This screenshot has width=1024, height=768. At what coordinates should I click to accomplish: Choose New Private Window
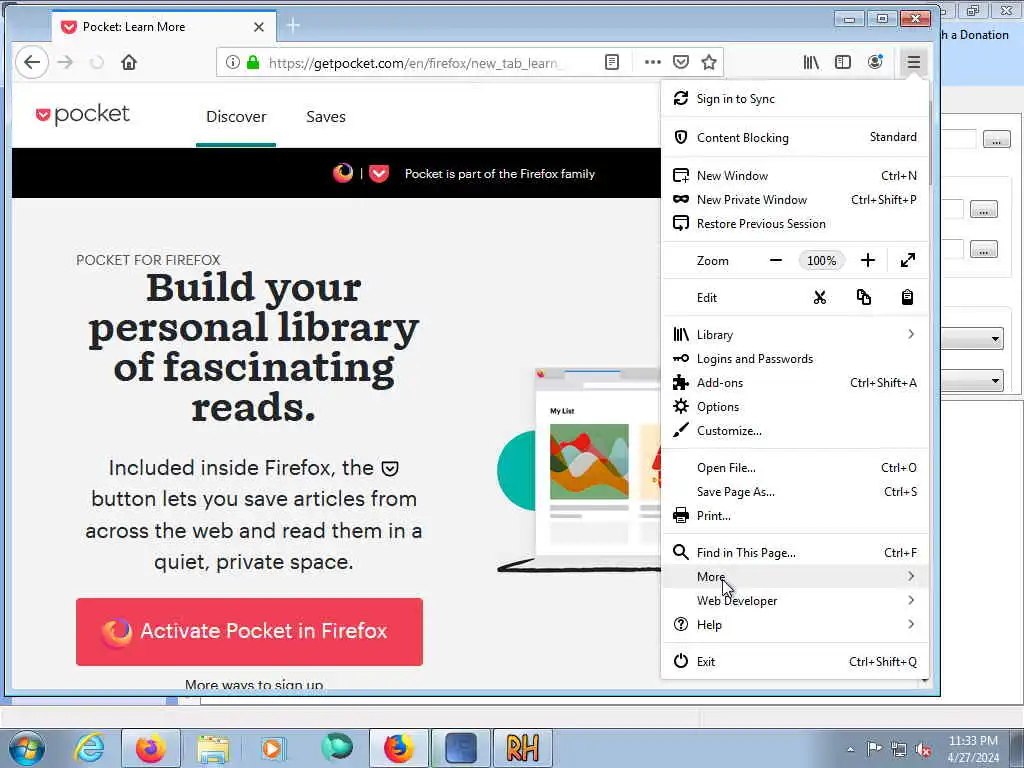point(794,200)
